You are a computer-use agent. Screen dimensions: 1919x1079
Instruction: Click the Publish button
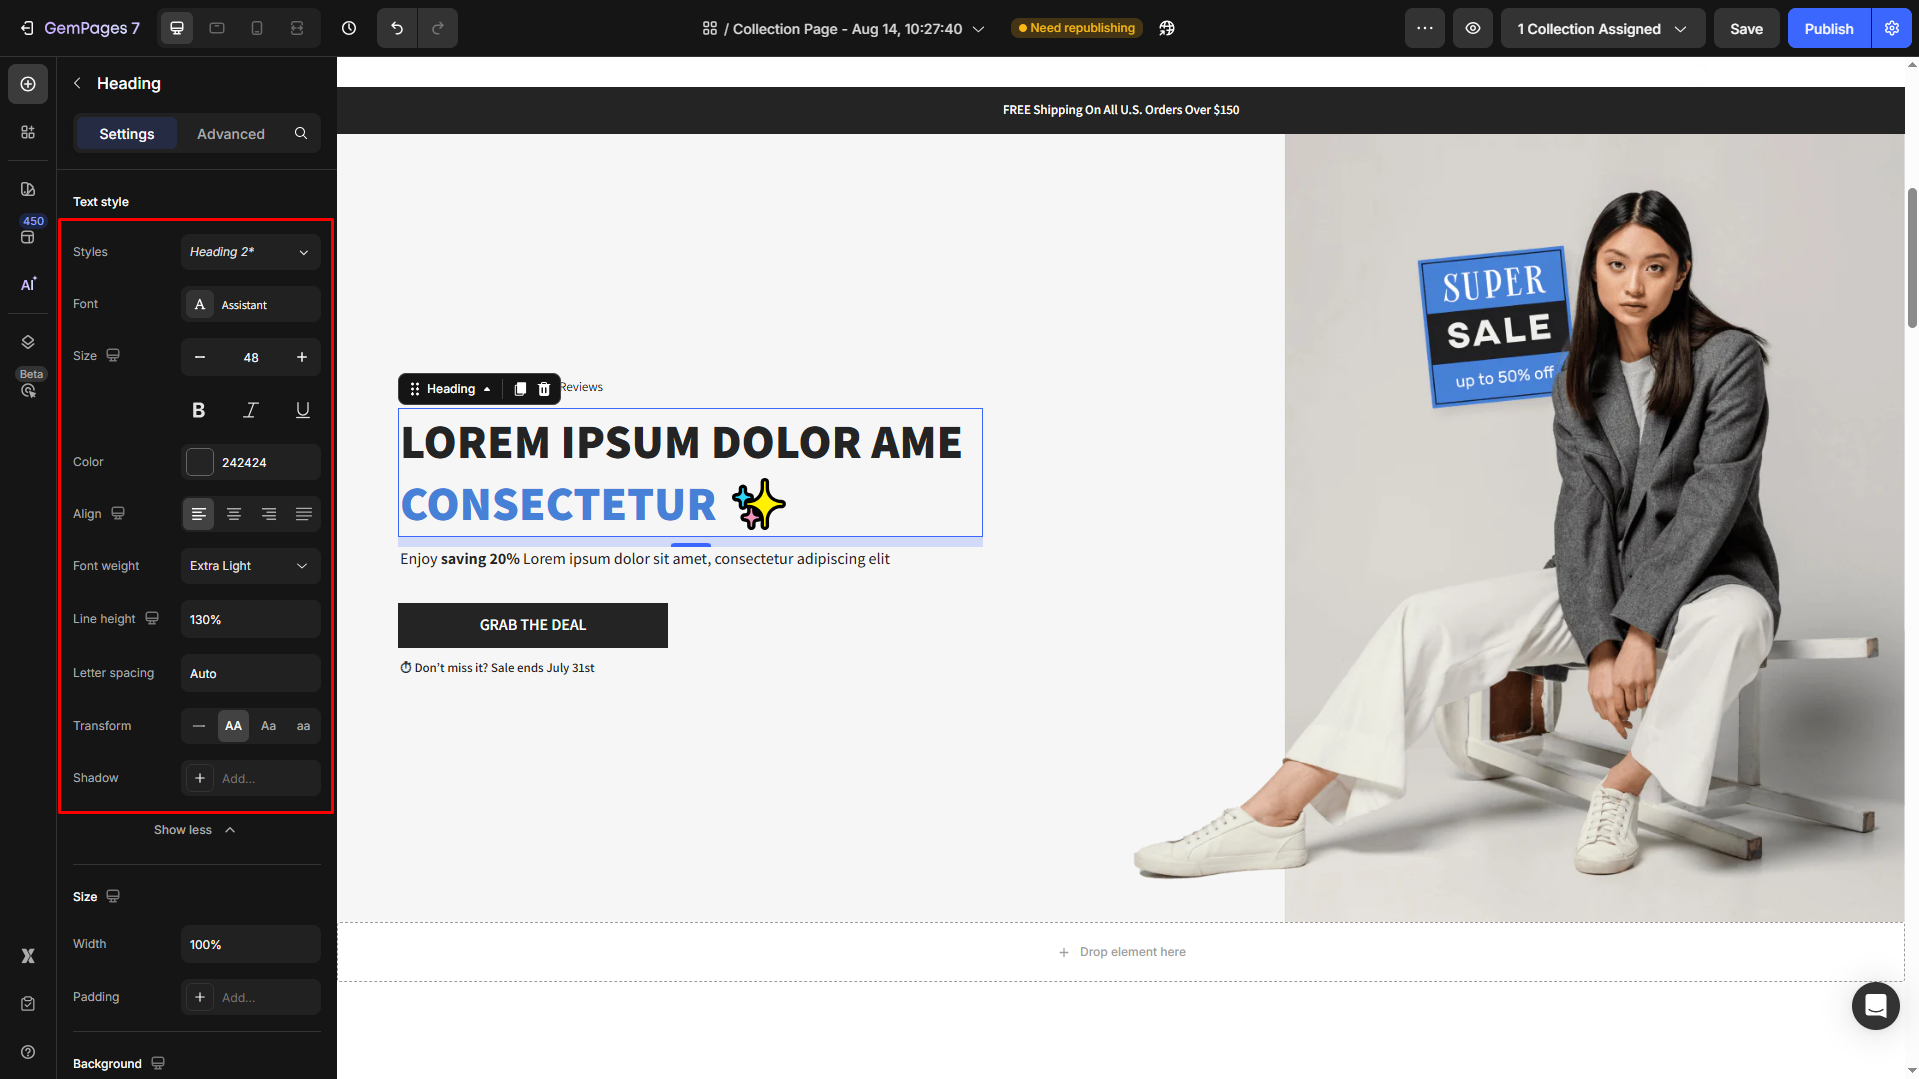[x=1829, y=28]
